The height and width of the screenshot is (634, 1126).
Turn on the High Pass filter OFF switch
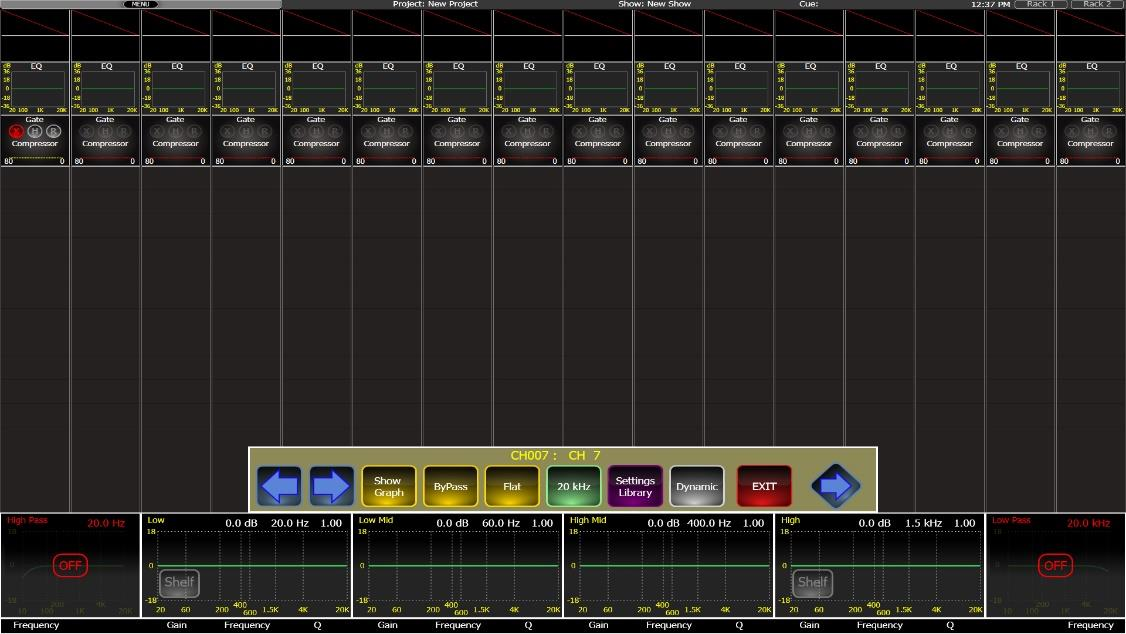click(x=70, y=566)
